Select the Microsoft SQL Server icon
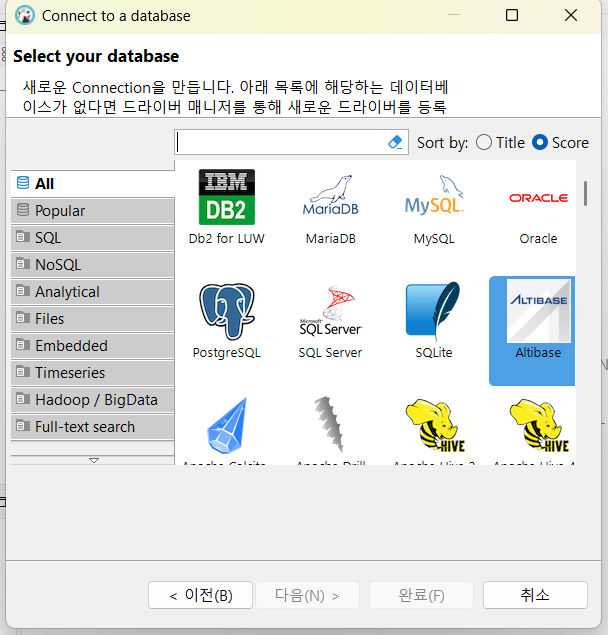This screenshot has width=608, height=635. pos(331,311)
